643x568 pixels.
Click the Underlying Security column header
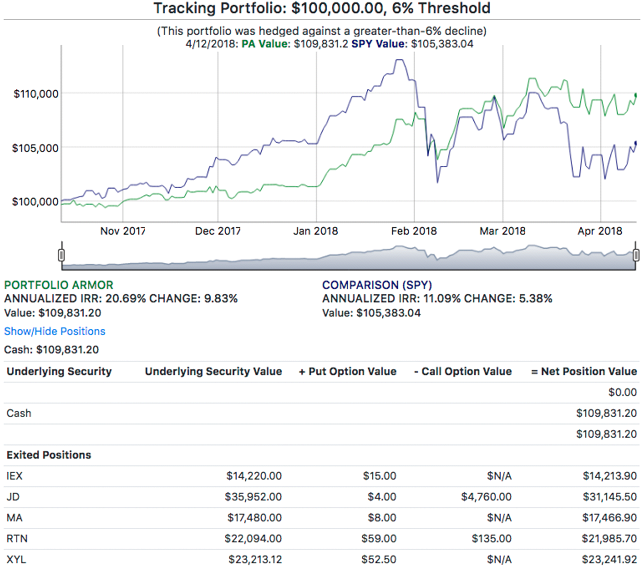59,371
